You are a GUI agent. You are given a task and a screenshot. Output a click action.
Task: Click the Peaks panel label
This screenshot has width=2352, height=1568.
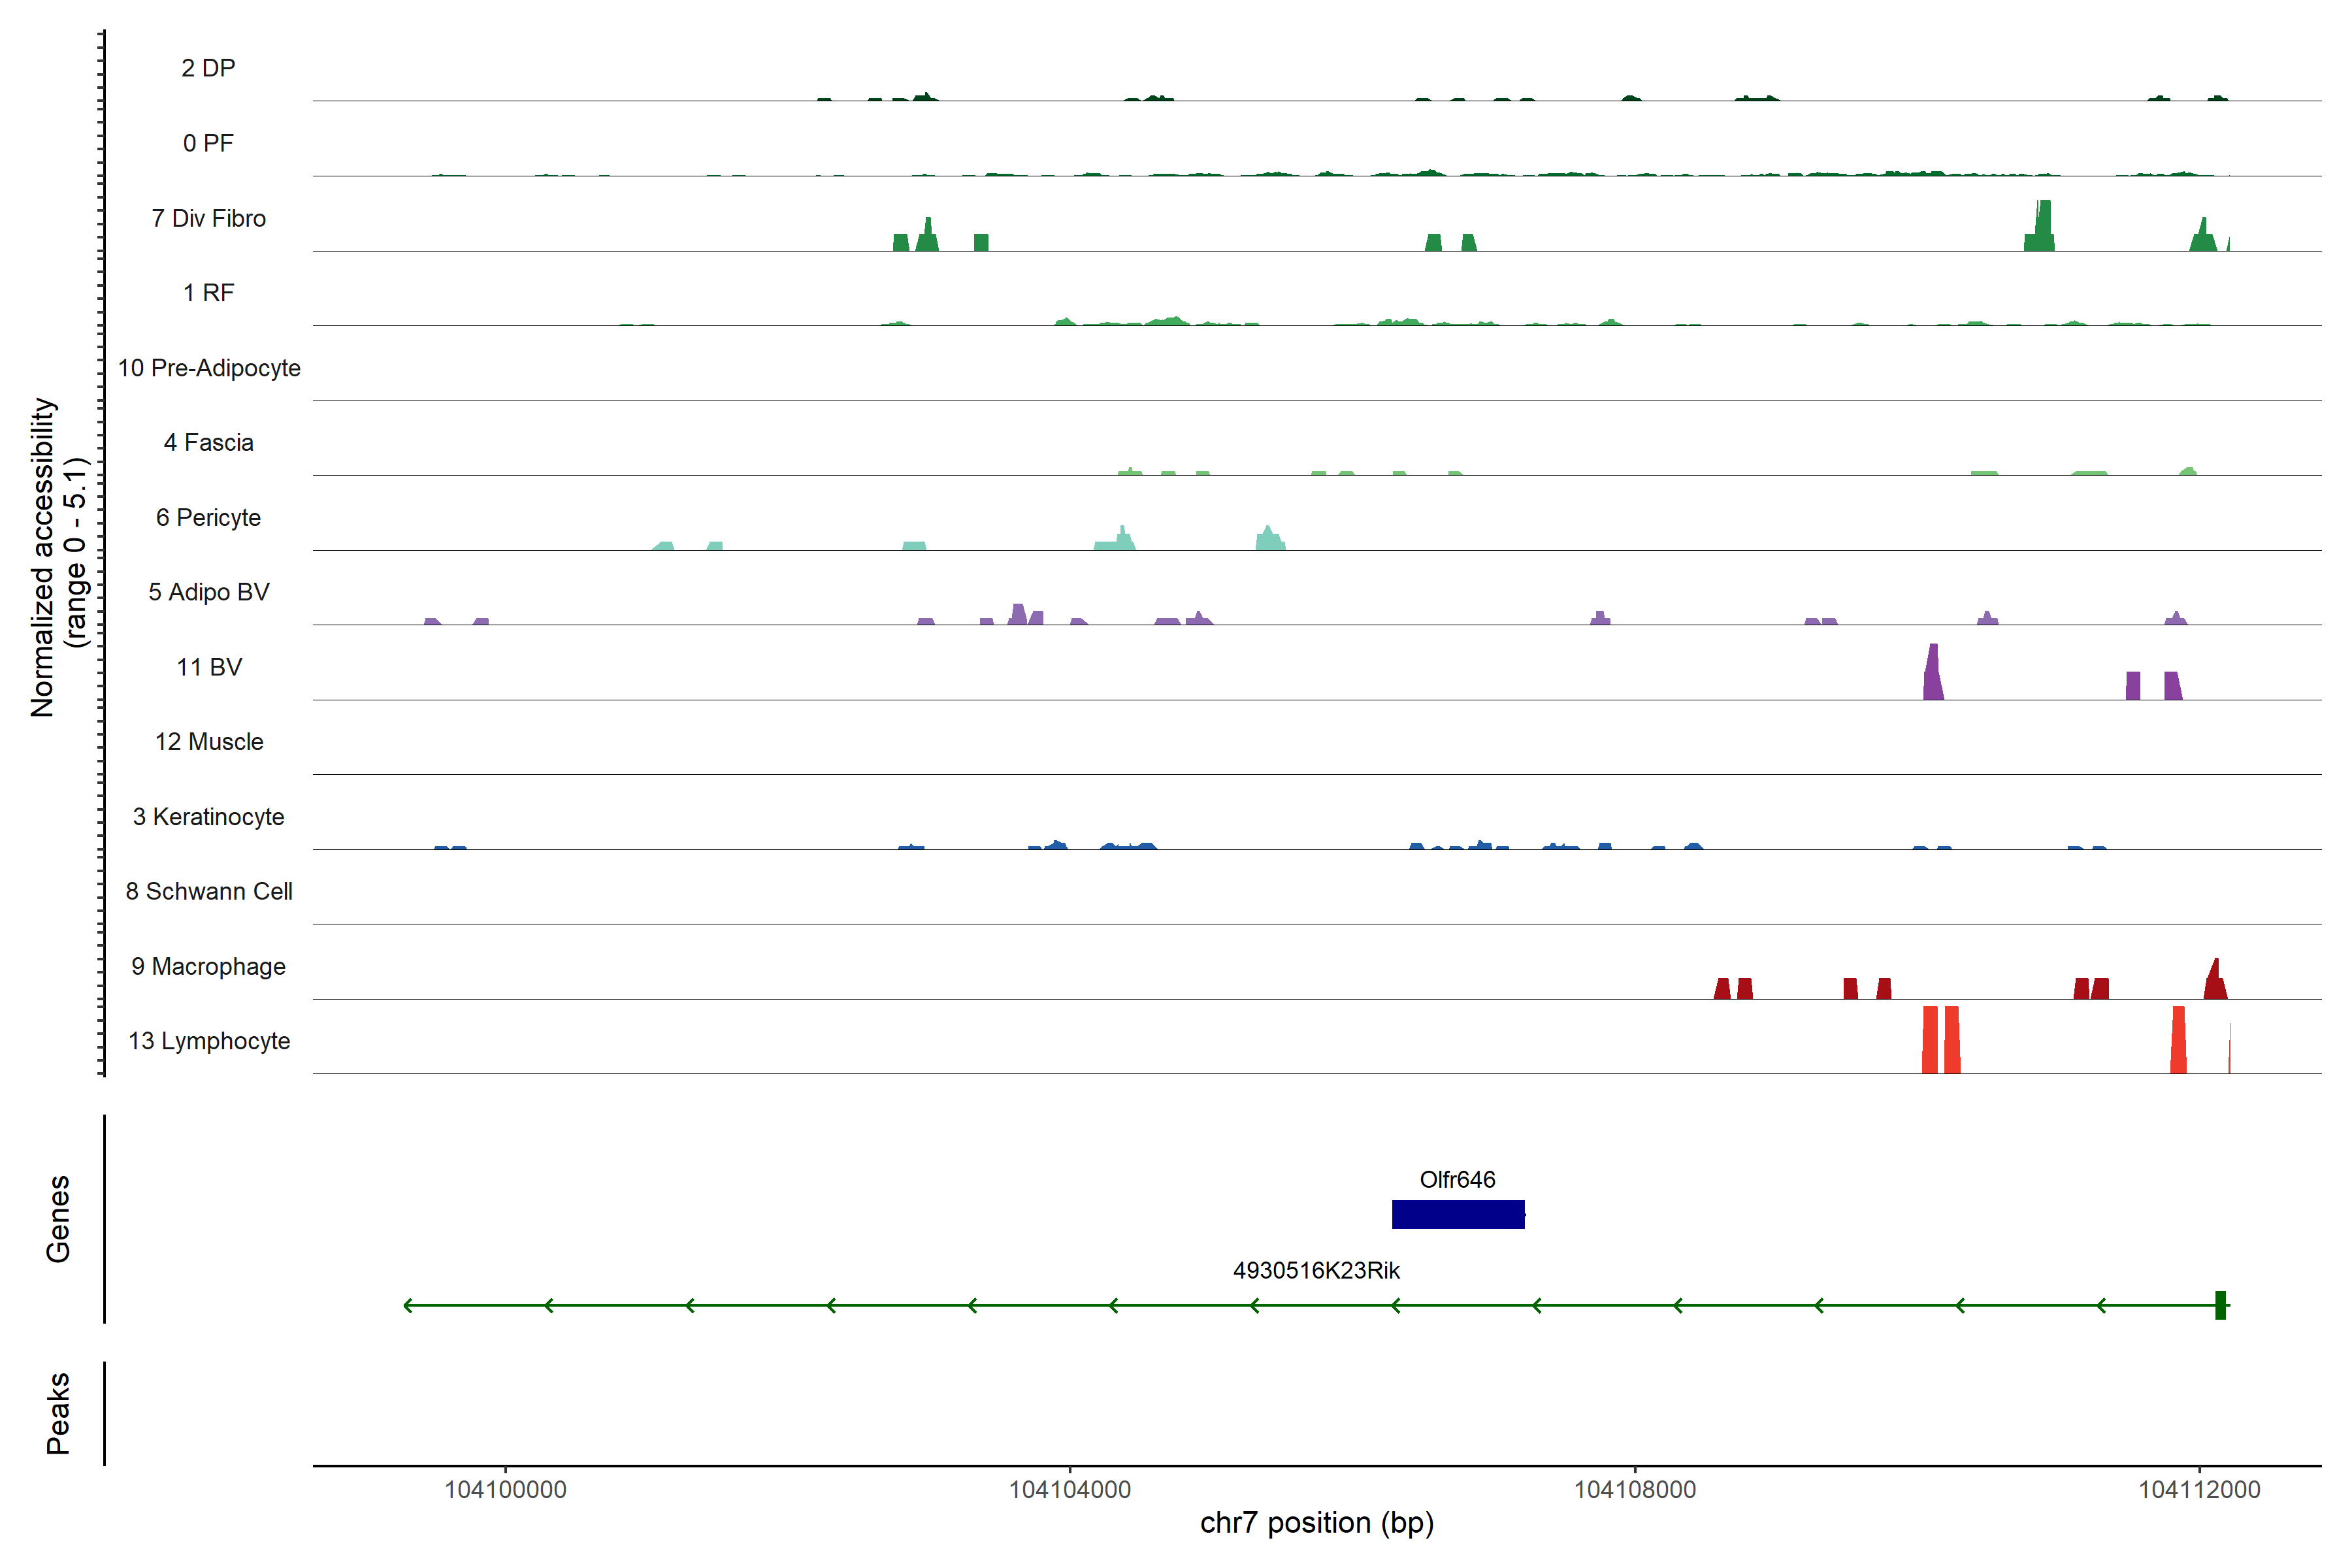click(x=58, y=1412)
